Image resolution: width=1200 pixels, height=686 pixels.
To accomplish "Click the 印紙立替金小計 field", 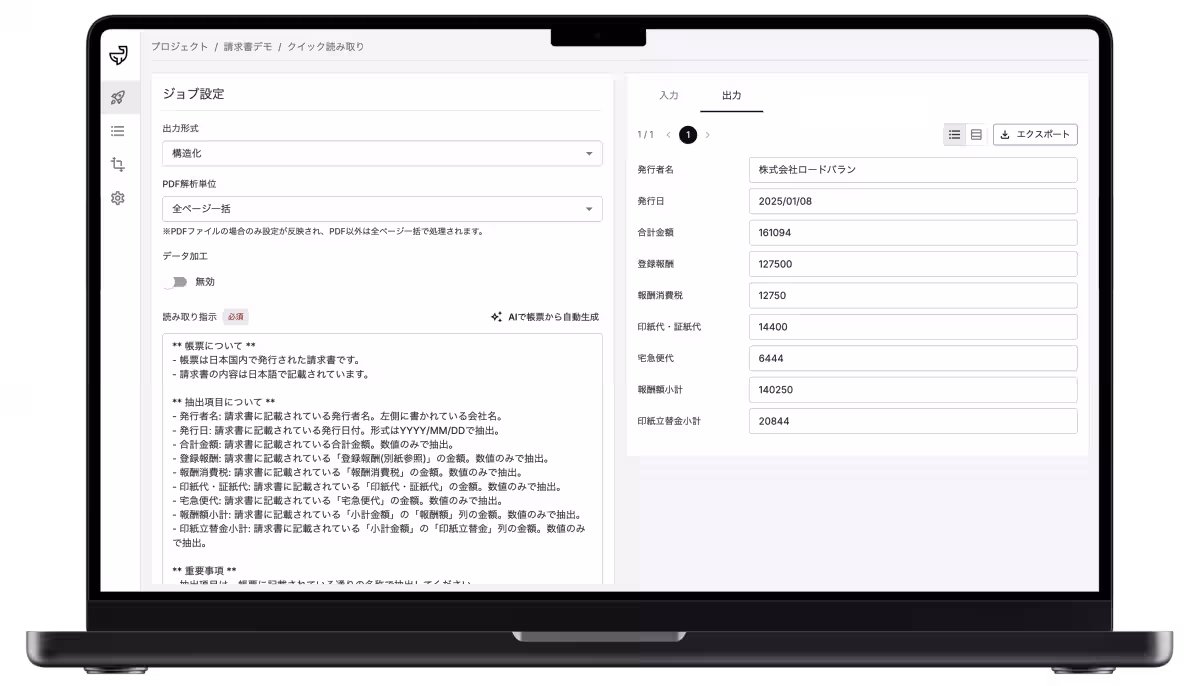I will (913, 421).
